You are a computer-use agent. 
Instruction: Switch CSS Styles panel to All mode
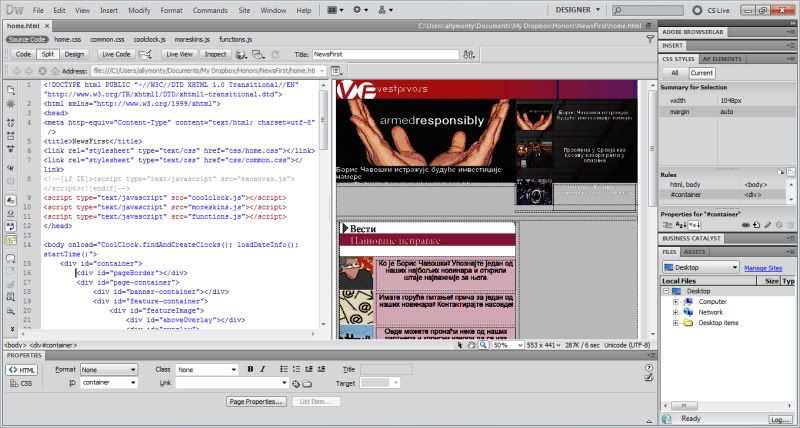click(x=675, y=72)
